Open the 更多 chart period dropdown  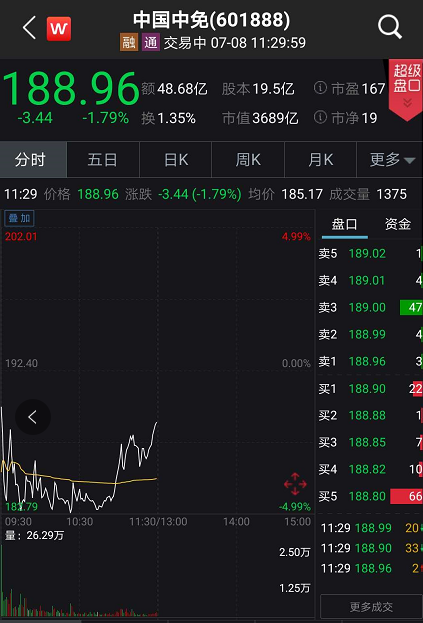click(392, 160)
